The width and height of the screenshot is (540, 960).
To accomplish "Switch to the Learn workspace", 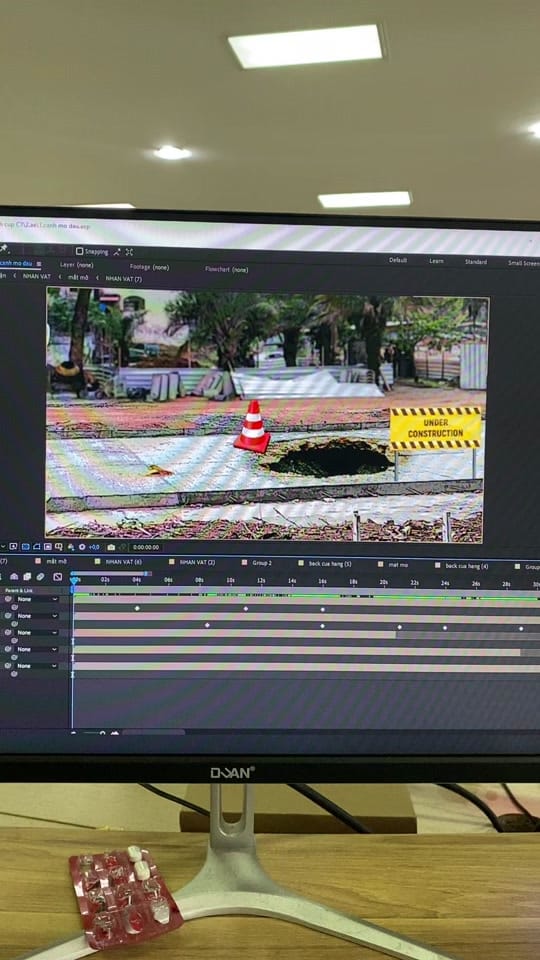I will click(437, 261).
